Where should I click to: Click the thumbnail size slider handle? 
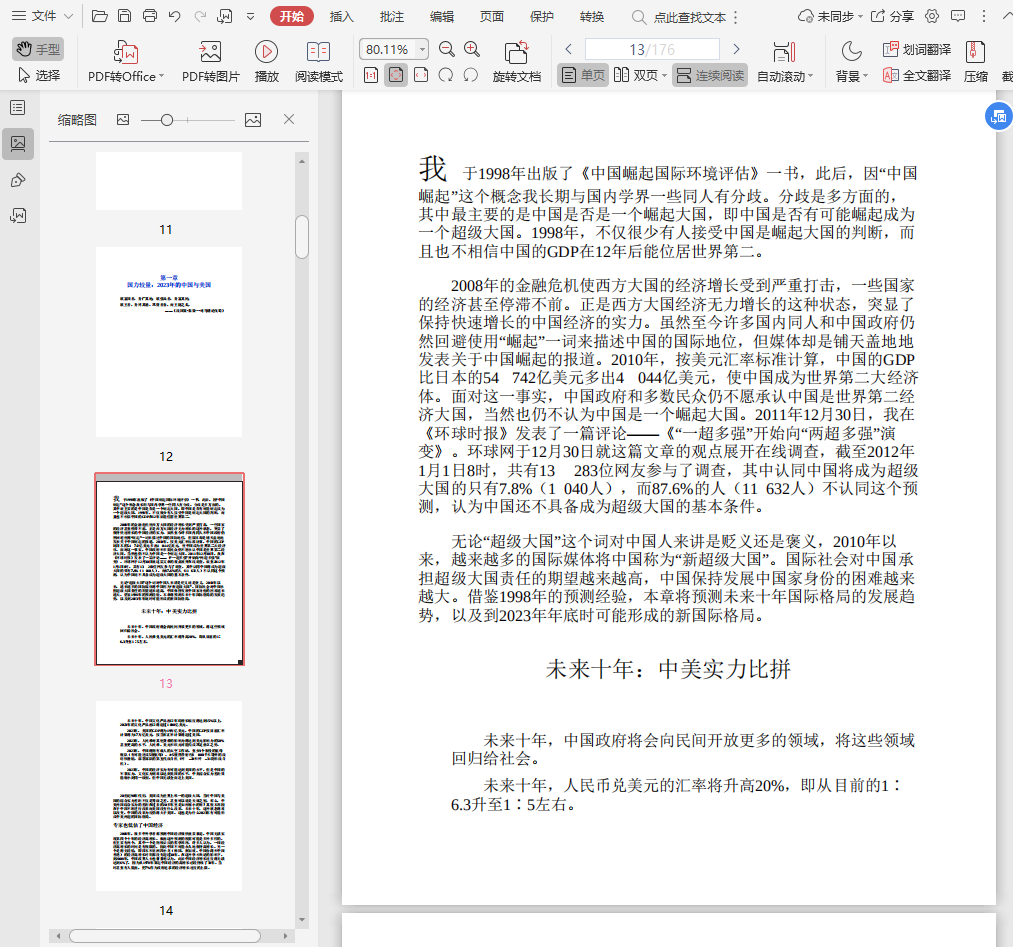(x=167, y=120)
